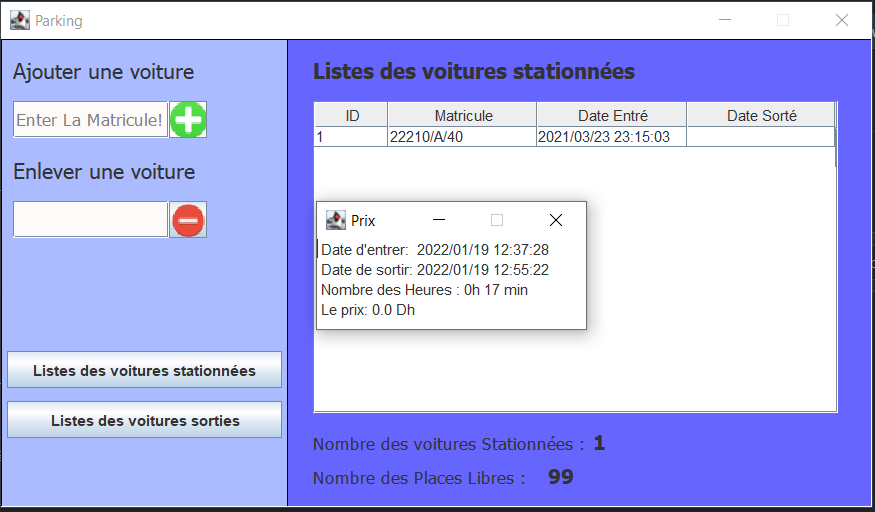This screenshot has height=512, width=875.
Task: Select table cell 2021/03/23 23:15:03
Action: [x=612, y=137]
